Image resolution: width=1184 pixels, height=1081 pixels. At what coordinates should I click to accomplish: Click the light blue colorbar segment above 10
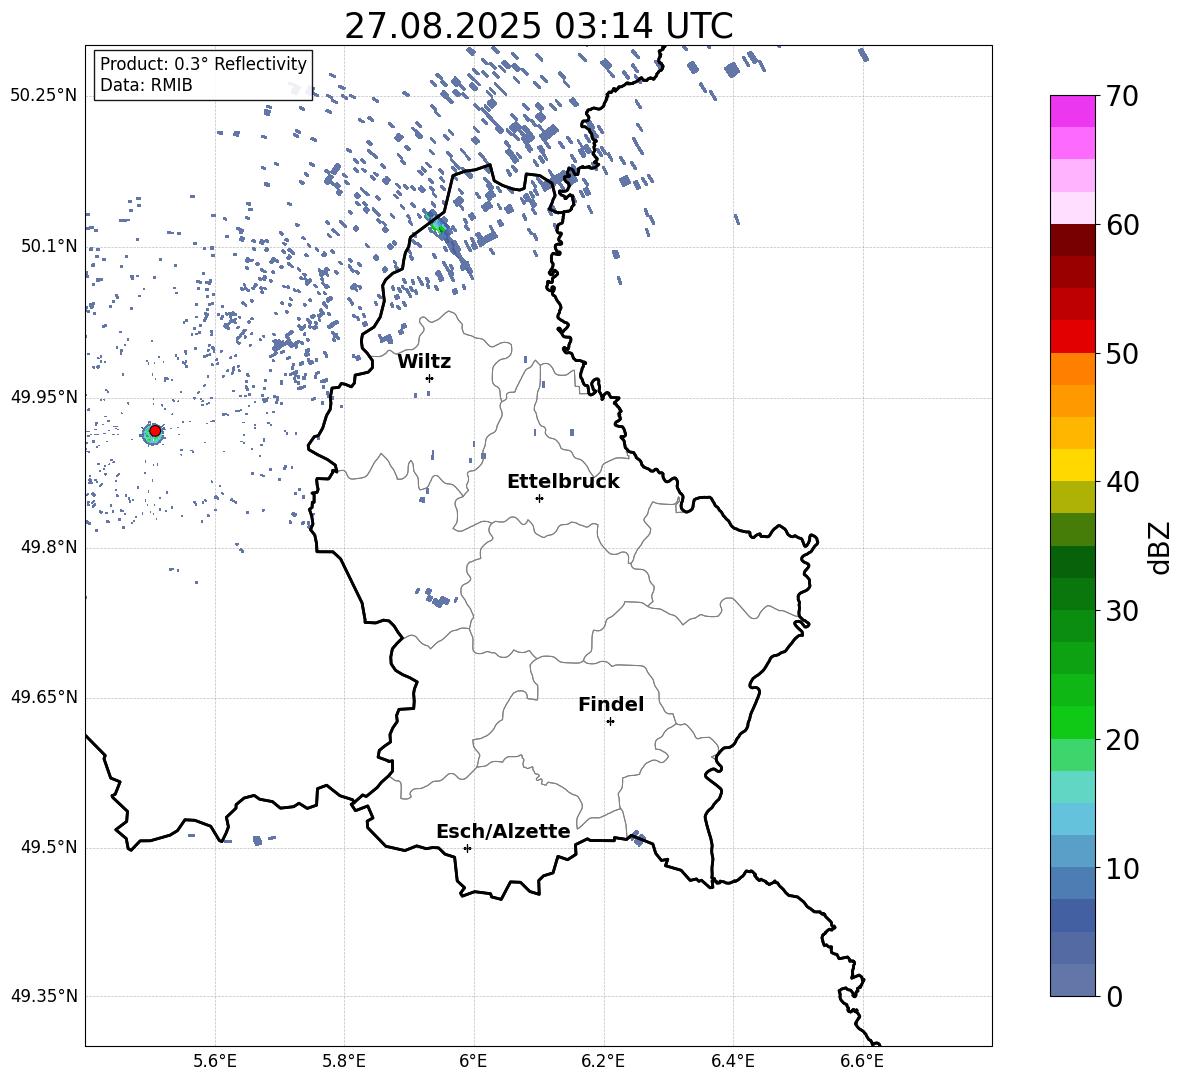point(1072,819)
